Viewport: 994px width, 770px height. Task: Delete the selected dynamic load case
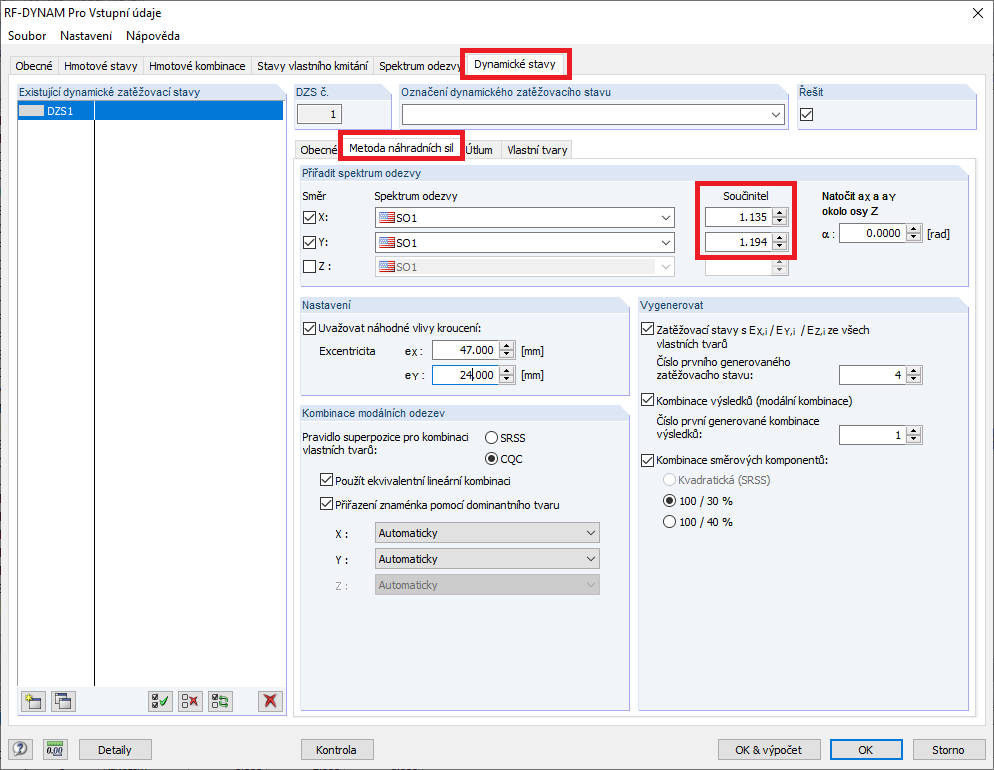(271, 701)
